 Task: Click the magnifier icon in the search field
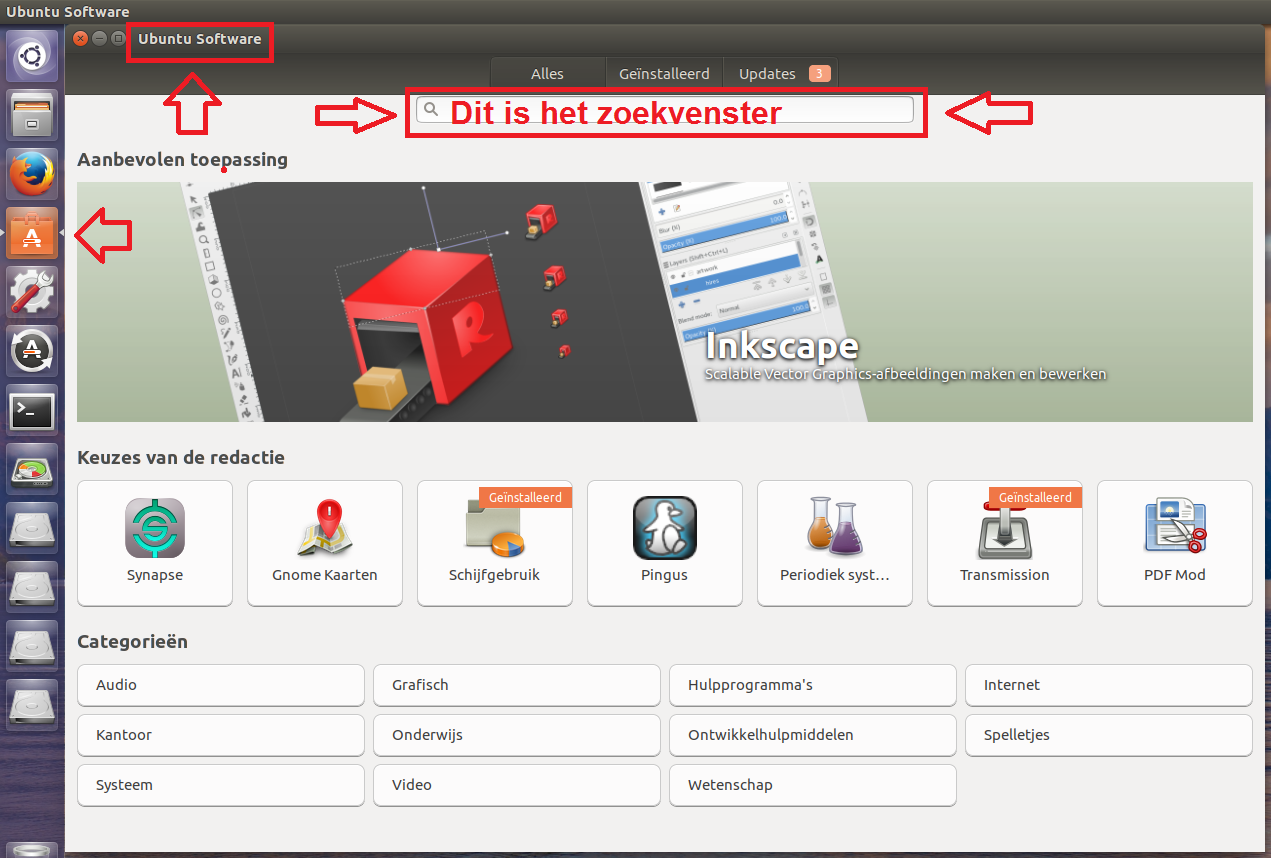(431, 109)
